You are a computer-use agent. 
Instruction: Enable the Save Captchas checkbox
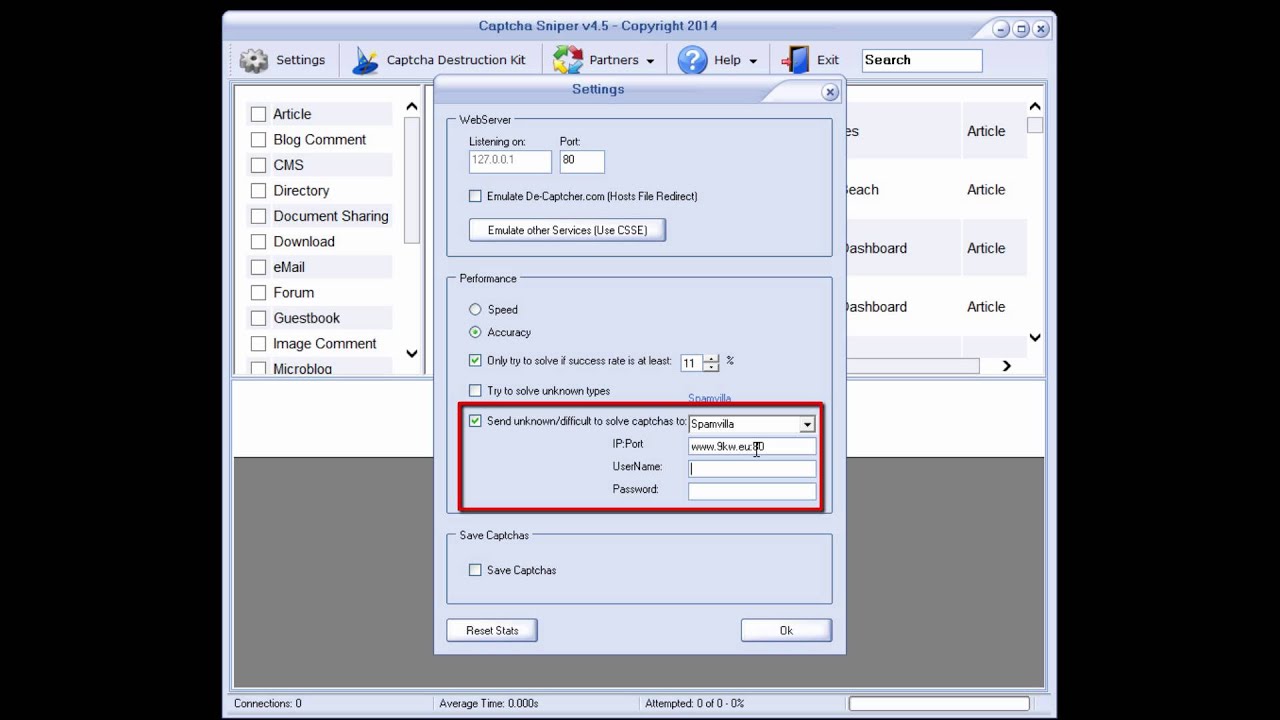click(x=475, y=570)
